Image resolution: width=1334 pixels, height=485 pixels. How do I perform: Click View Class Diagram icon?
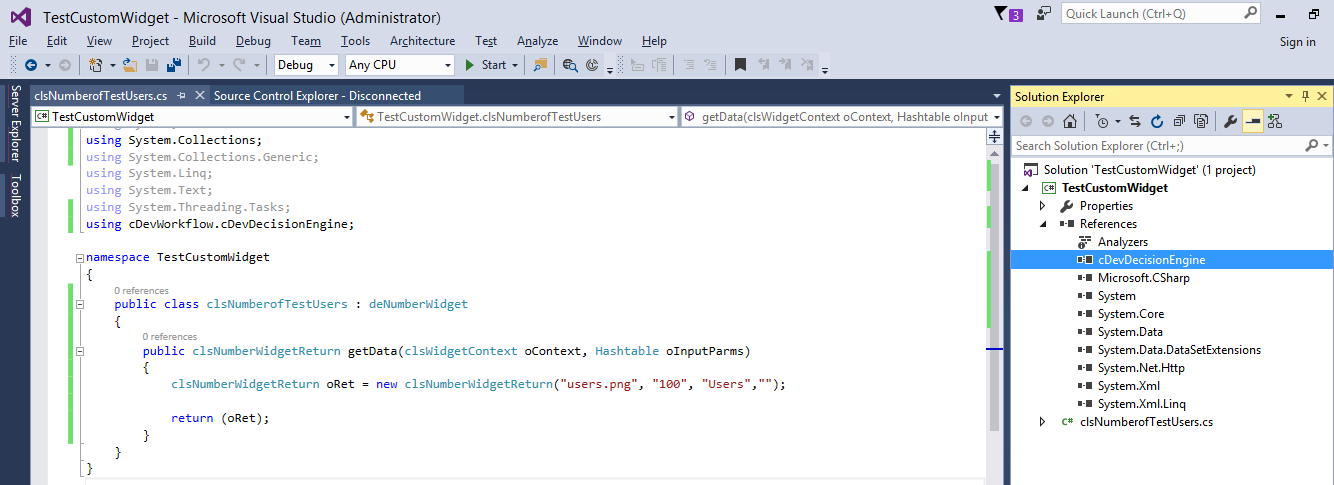point(1274,121)
